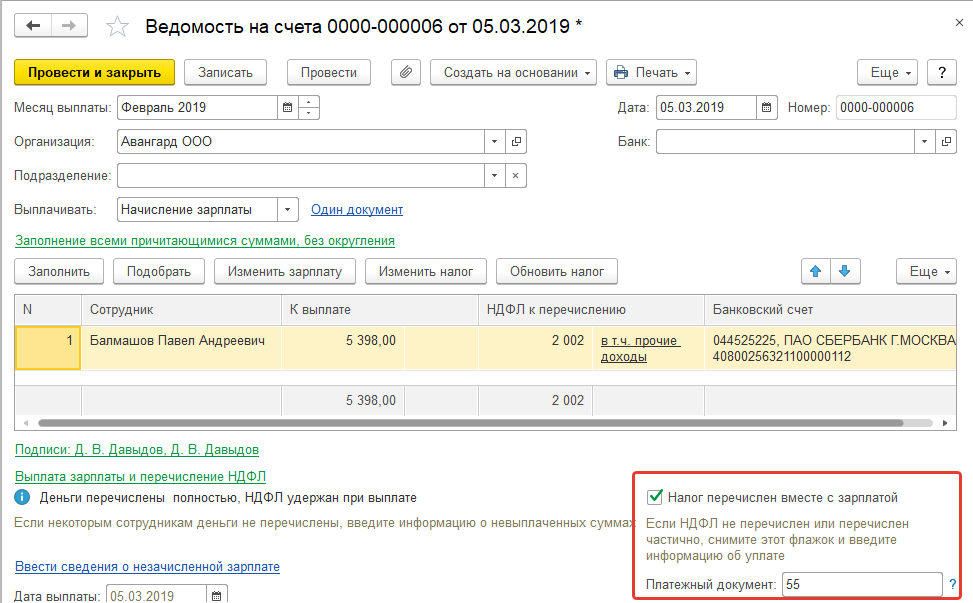Open в т.ч. прочие доходы link
973x603 pixels.
click(x=640, y=348)
